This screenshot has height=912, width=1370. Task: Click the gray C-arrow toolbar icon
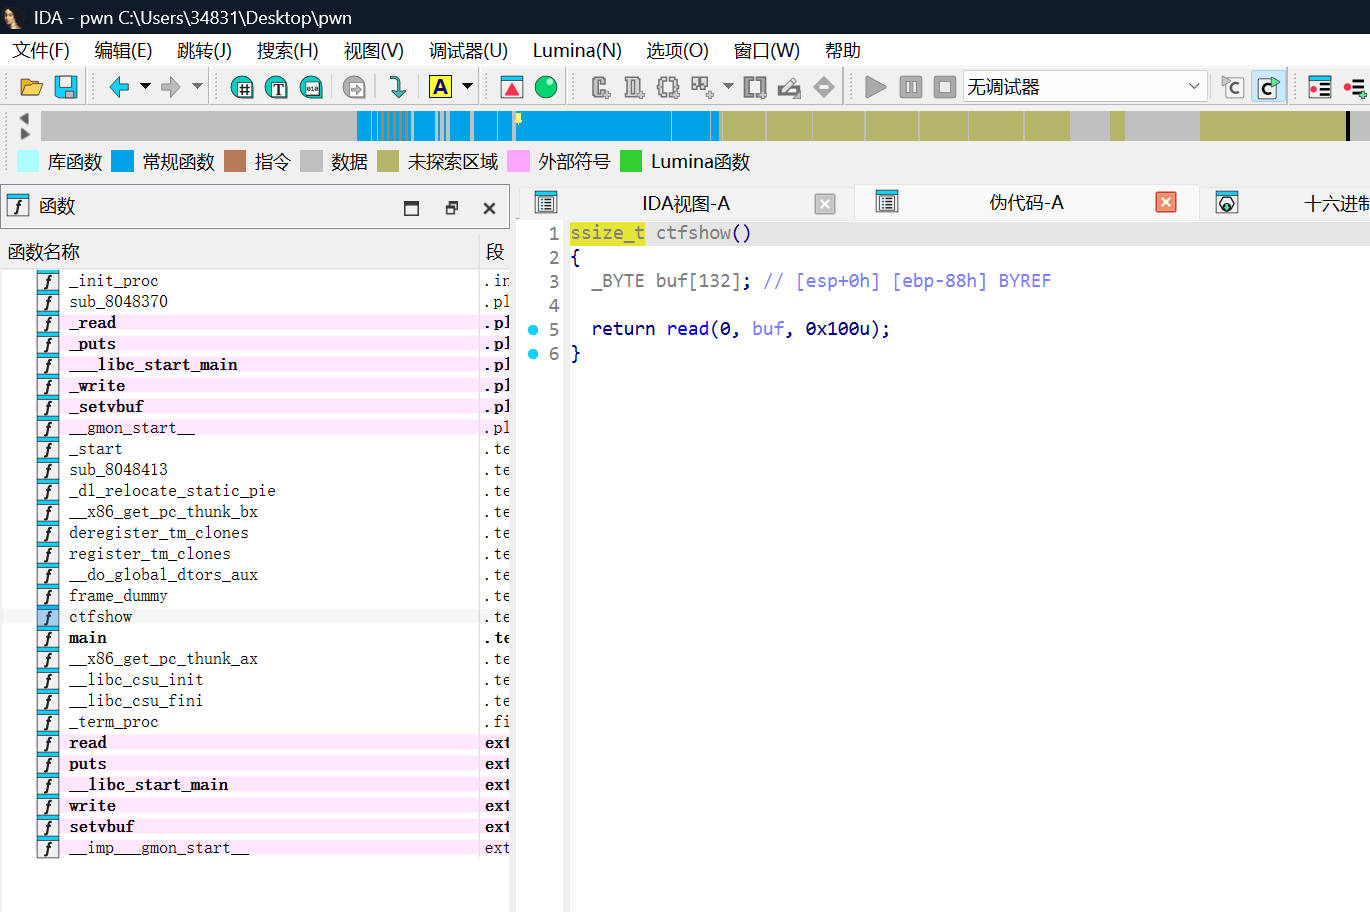coord(1233,87)
